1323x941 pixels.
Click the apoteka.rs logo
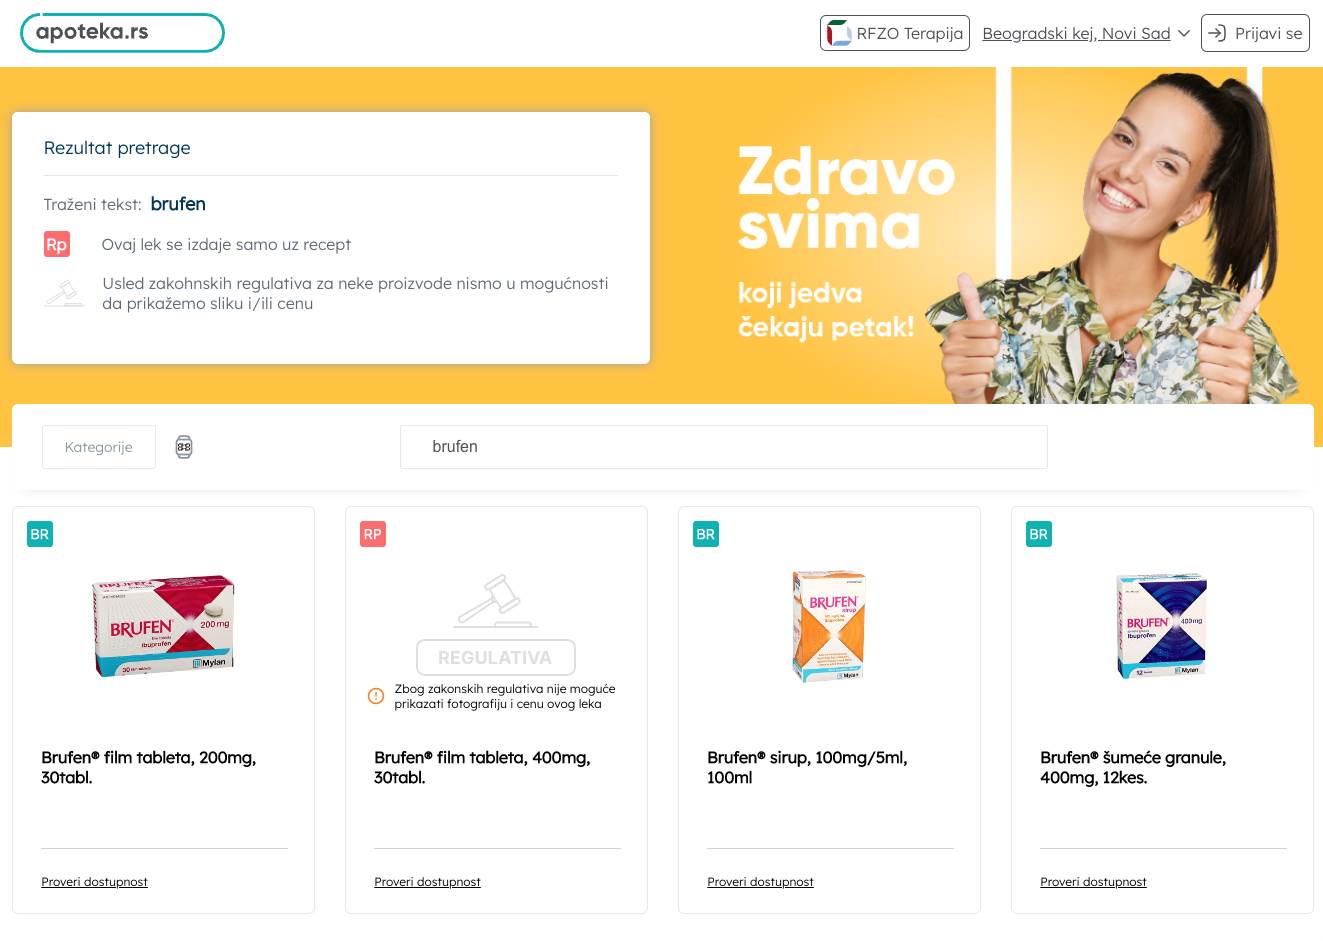click(122, 32)
